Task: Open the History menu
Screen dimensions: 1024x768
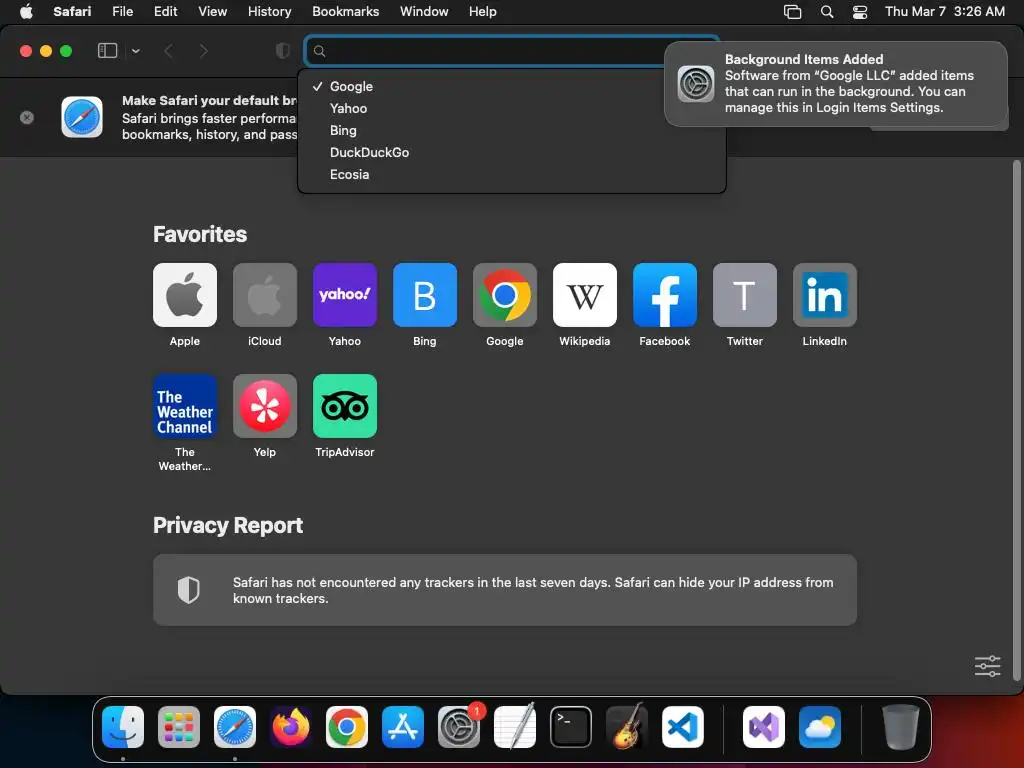Action: 269,11
